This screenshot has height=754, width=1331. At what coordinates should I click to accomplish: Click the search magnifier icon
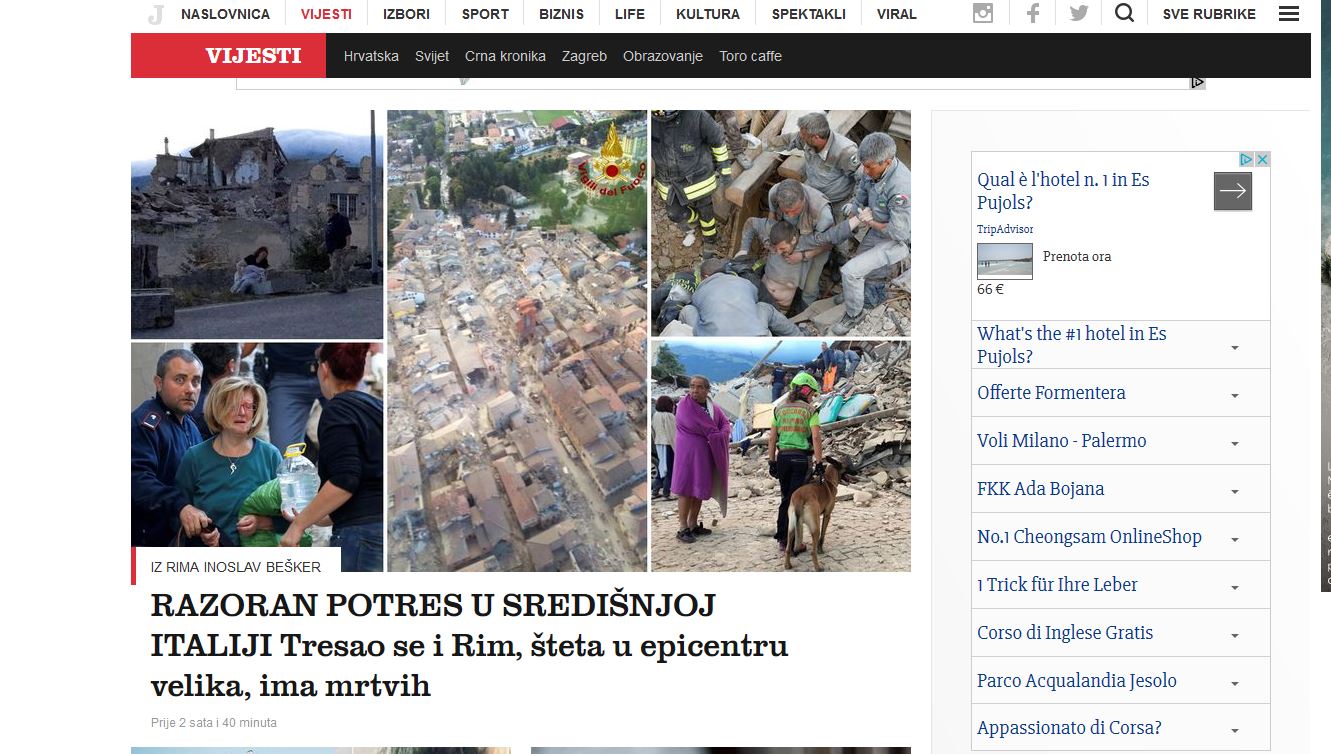pyautogui.click(x=1124, y=13)
